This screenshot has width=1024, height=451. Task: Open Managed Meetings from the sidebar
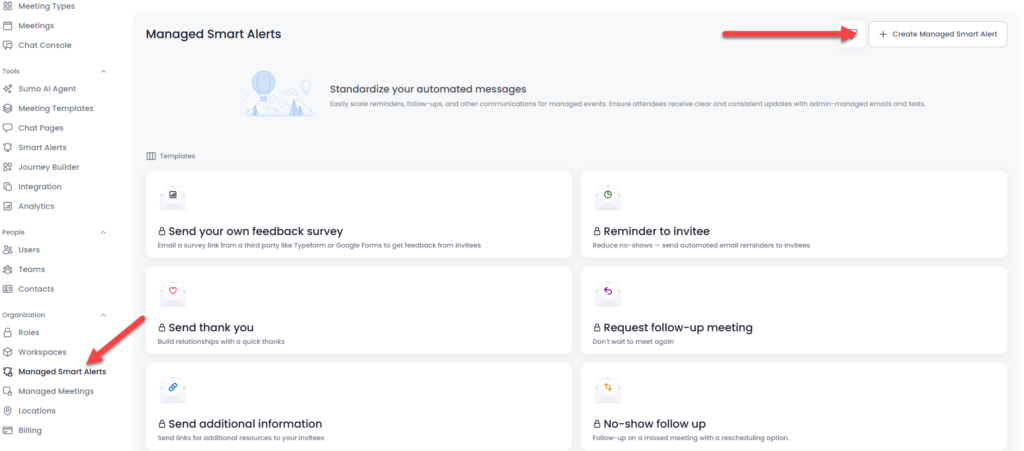pyautogui.click(x=55, y=391)
